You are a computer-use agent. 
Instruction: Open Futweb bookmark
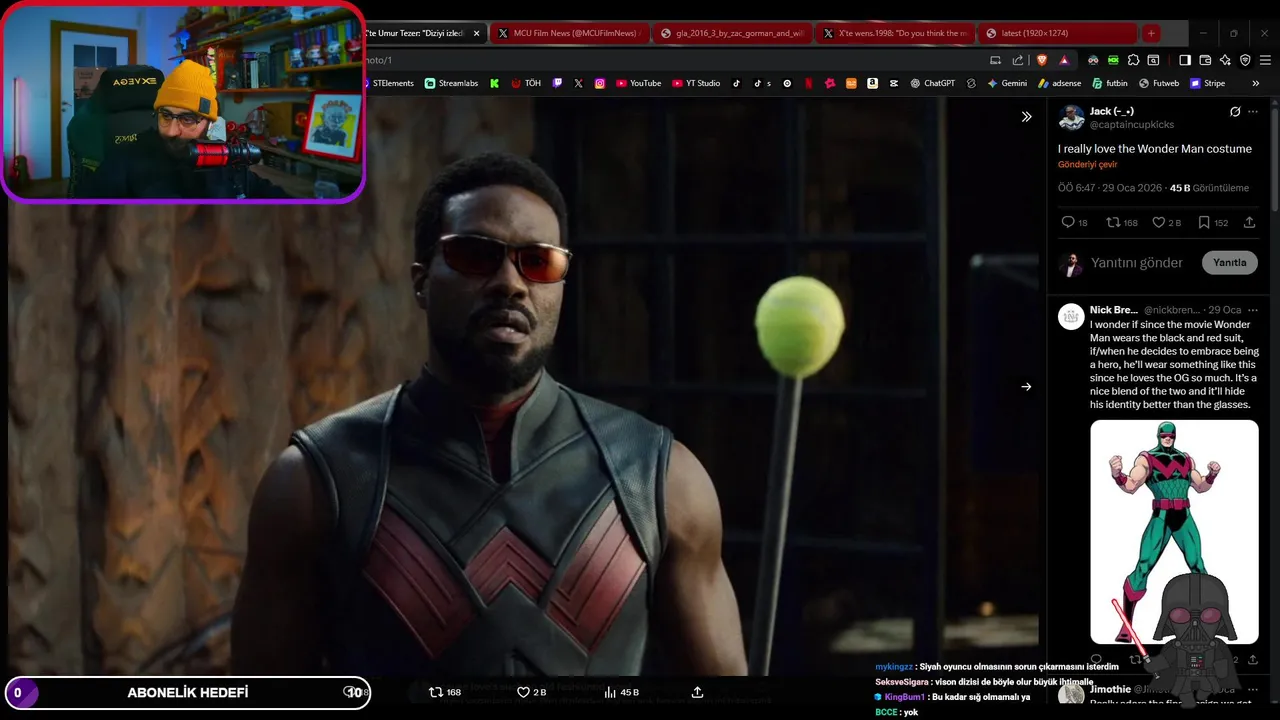1157,83
